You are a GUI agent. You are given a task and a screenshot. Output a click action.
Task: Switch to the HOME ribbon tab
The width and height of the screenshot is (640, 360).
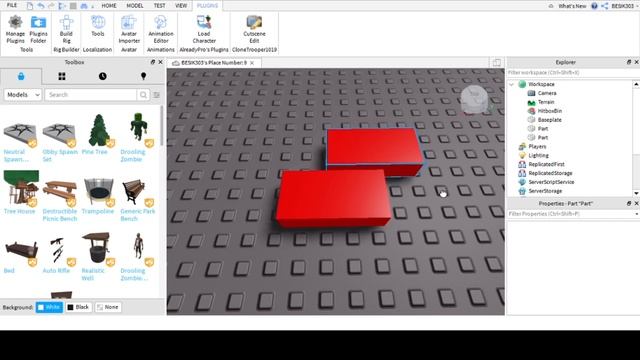pos(109,6)
